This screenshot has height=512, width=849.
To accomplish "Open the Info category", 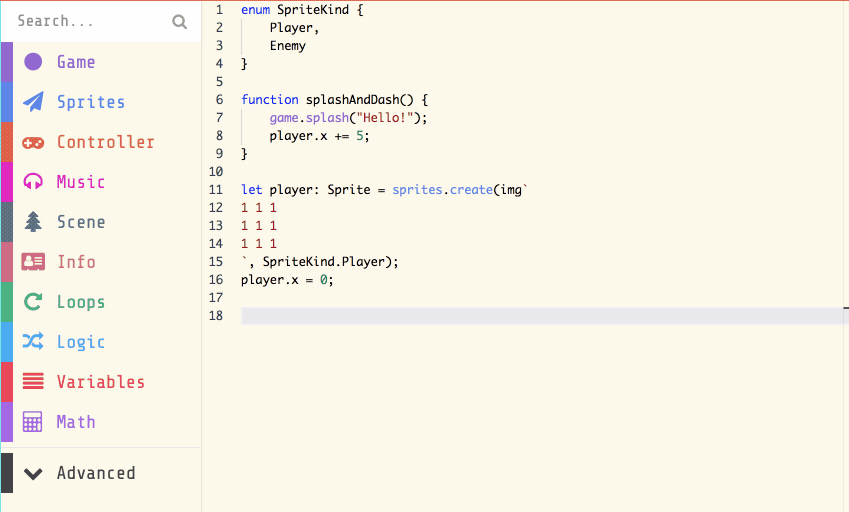I will (x=76, y=262).
